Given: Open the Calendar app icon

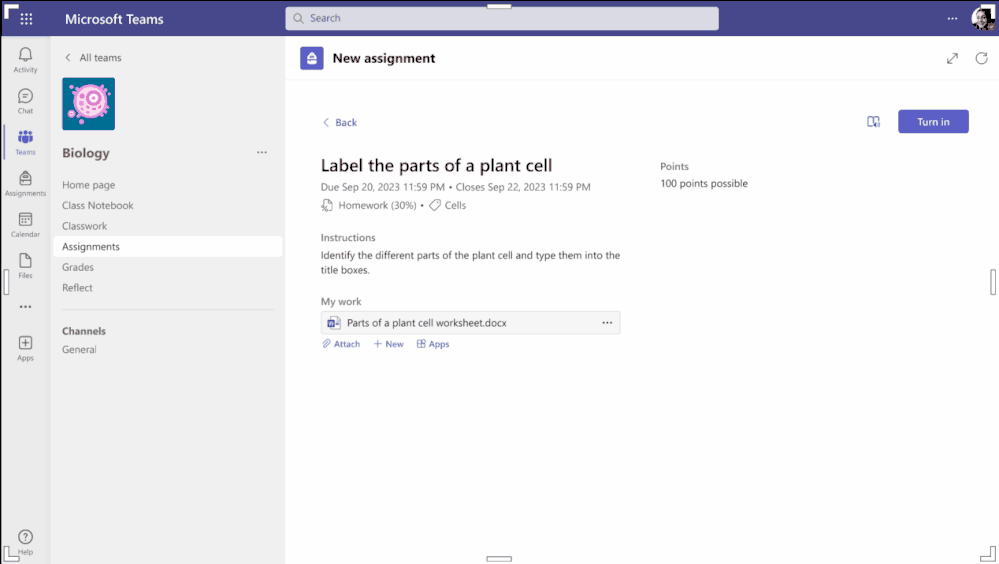Looking at the screenshot, I should click(x=25, y=220).
